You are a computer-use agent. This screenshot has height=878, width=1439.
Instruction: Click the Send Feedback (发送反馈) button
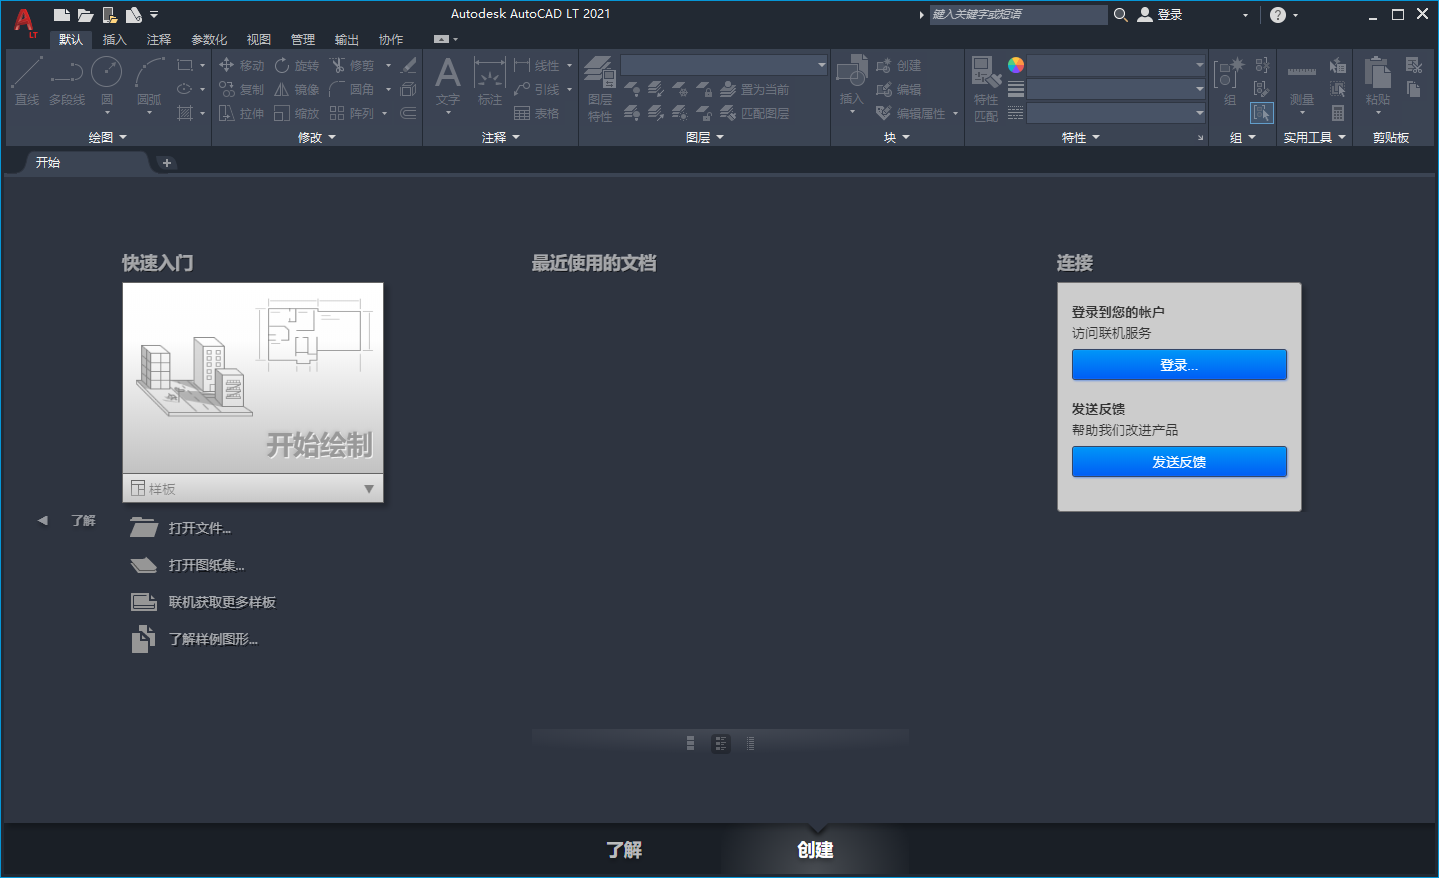click(1178, 461)
